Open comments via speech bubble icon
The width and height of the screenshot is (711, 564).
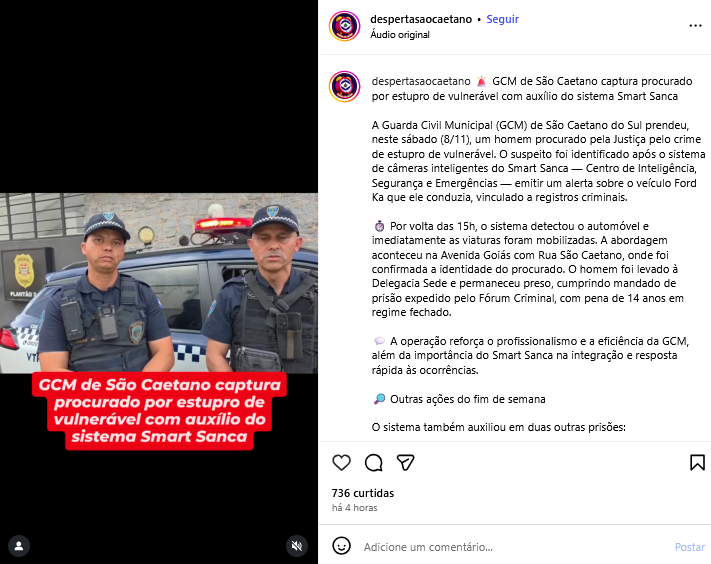[374, 462]
